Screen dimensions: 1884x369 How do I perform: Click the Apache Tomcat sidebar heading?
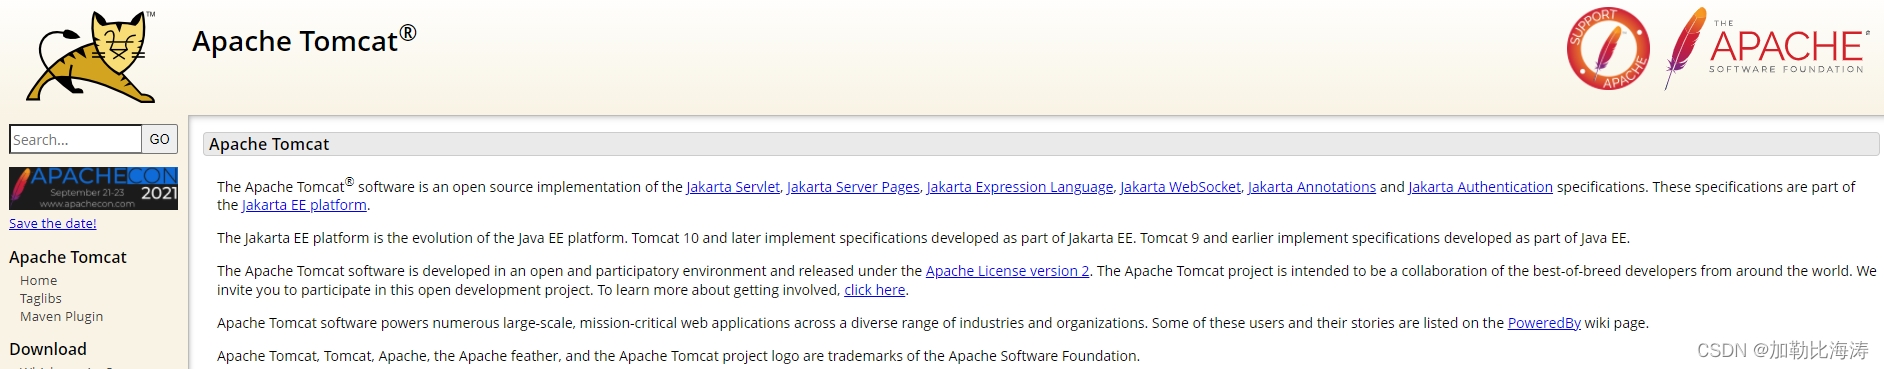(68, 257)
